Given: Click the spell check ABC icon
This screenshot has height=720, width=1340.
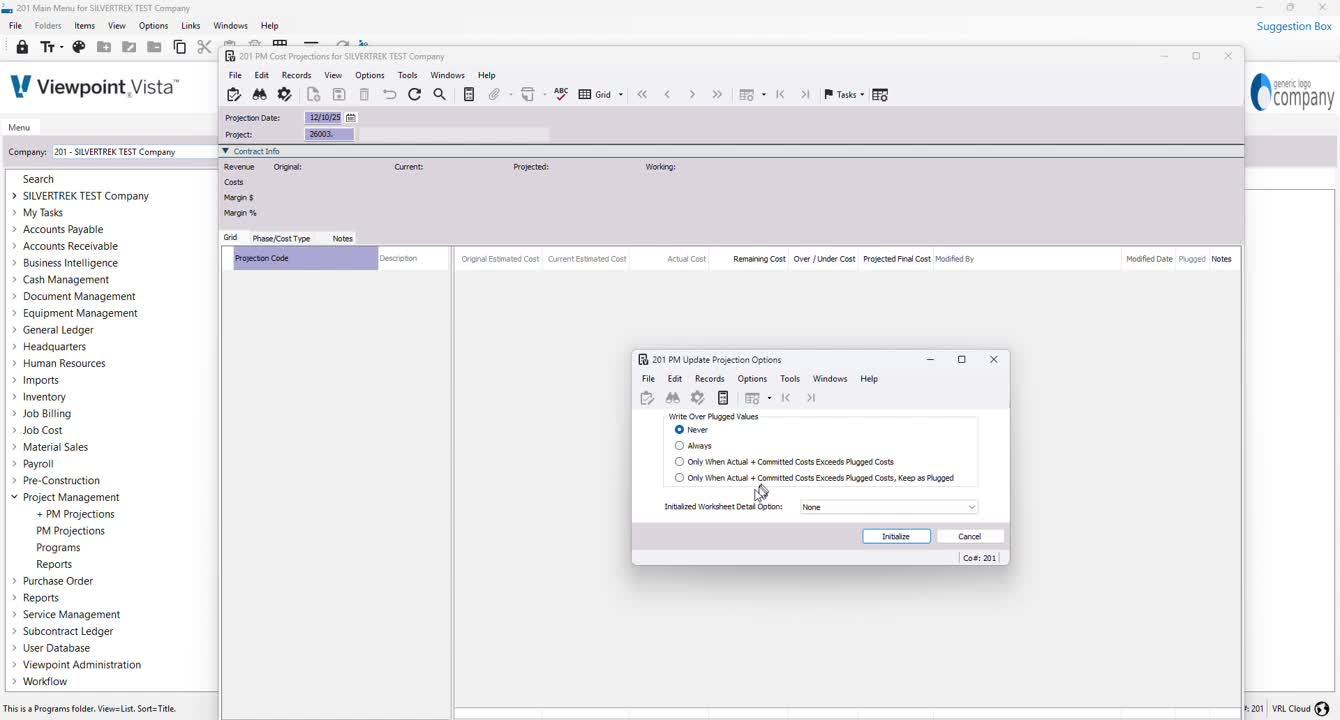Looking at the screenshot, I should [561, 94].
